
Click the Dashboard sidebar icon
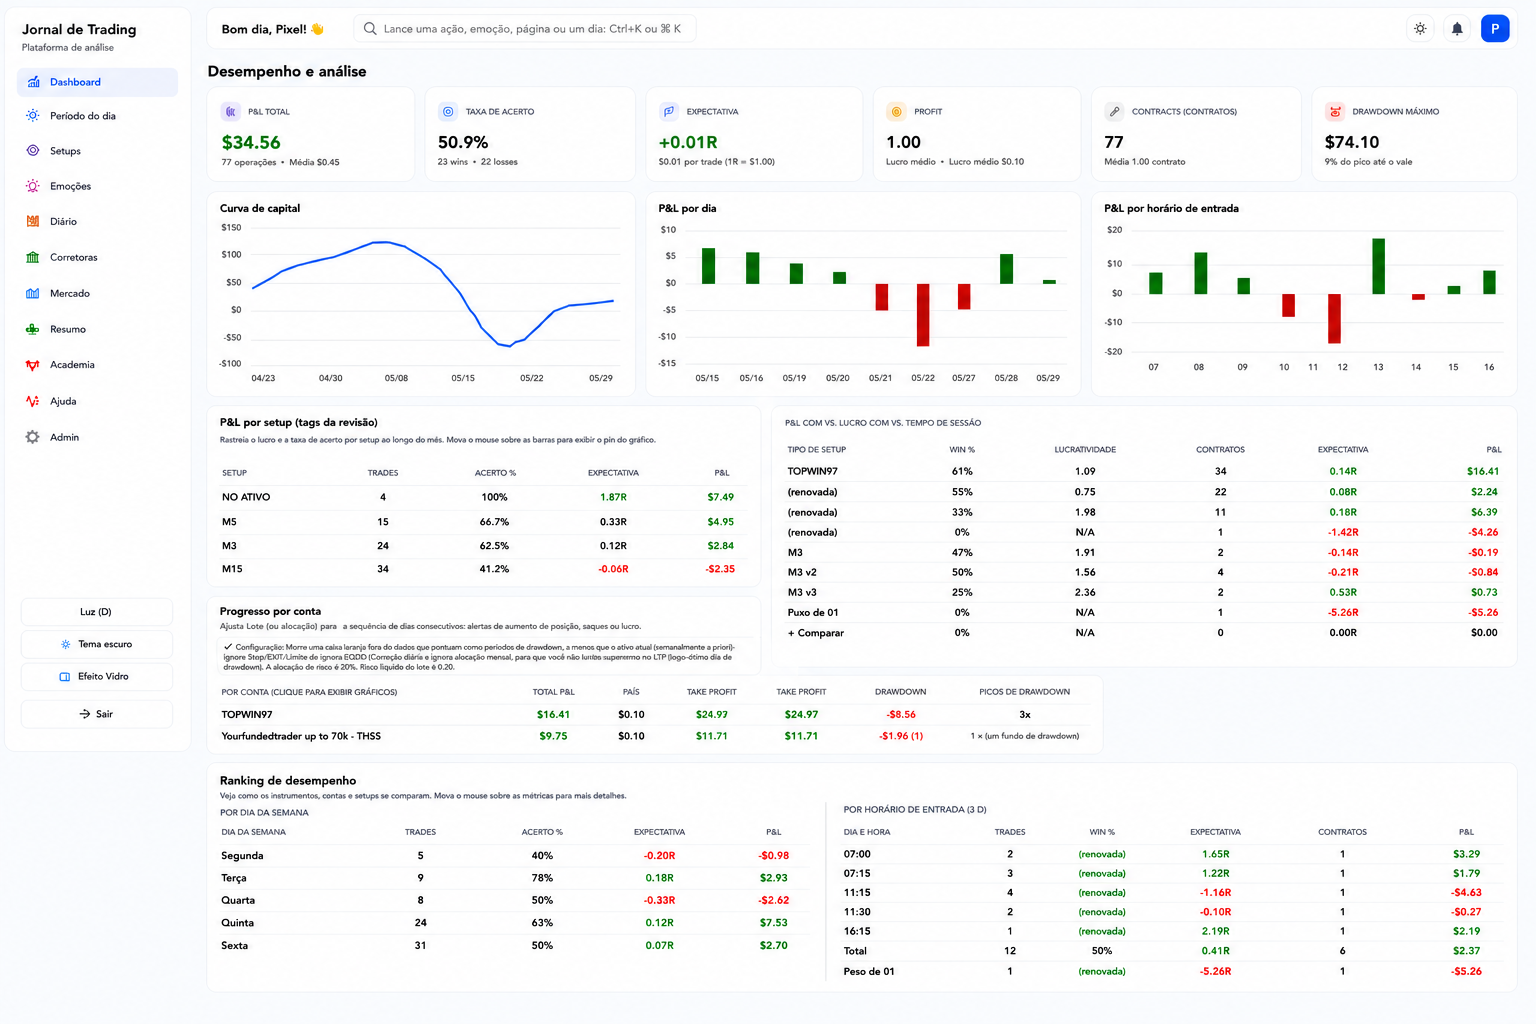point(33,82)
